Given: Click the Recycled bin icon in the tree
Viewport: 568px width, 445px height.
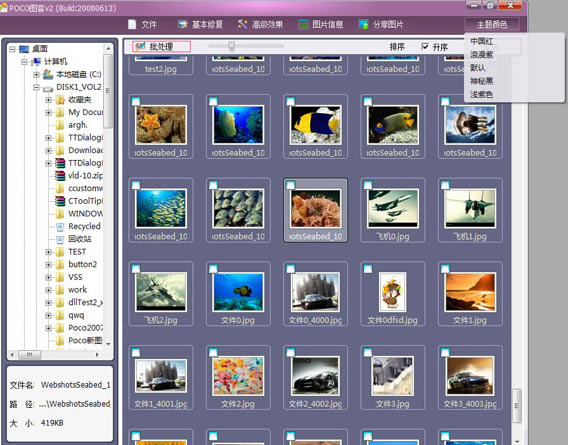Looking at the screenshot, I should click(60, 226).
